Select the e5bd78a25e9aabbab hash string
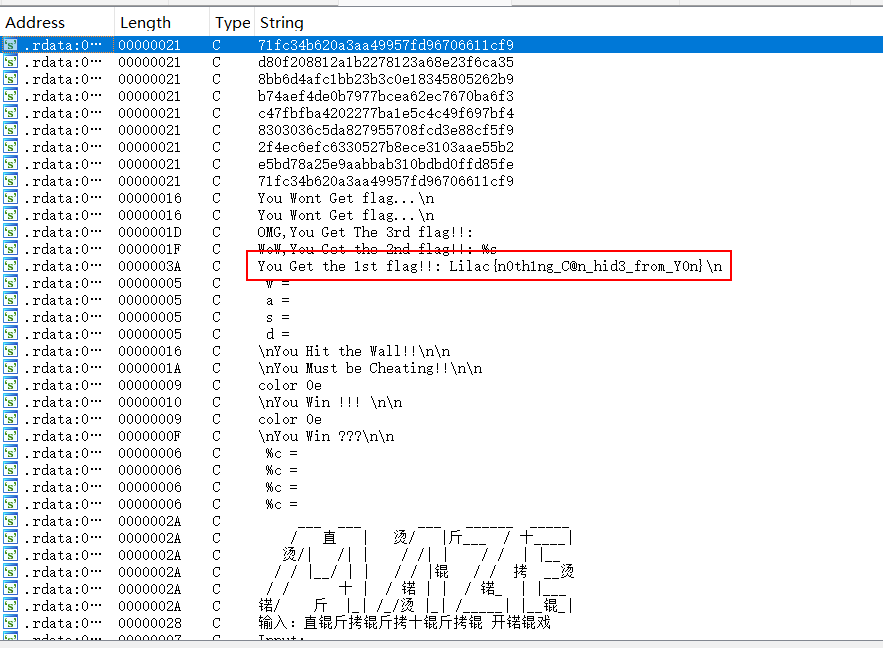Screen dimensions: 883x648 coord(385,164)
